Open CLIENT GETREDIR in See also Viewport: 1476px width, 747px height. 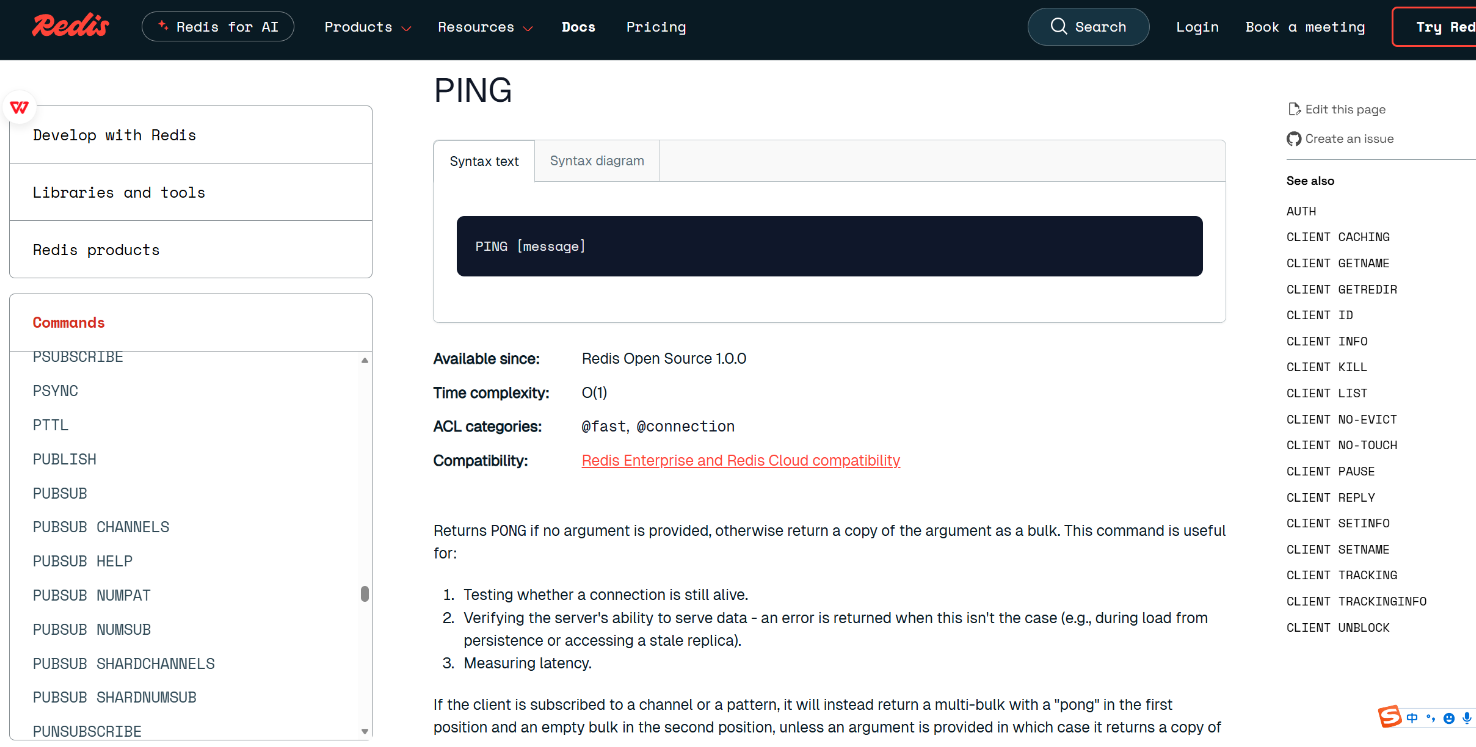pyautogui.click(x=1342, y=289)
